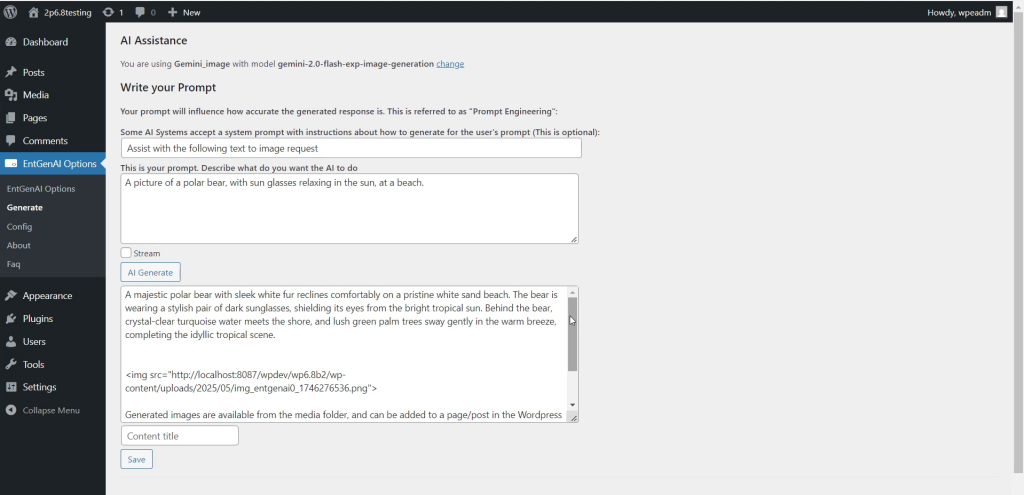
Task: Click the plus New icon
Action: click(172, 12)
